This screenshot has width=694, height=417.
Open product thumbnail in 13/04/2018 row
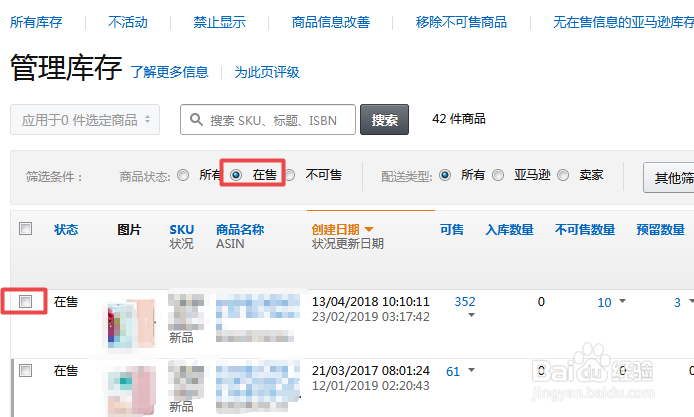tap(131, 324)
